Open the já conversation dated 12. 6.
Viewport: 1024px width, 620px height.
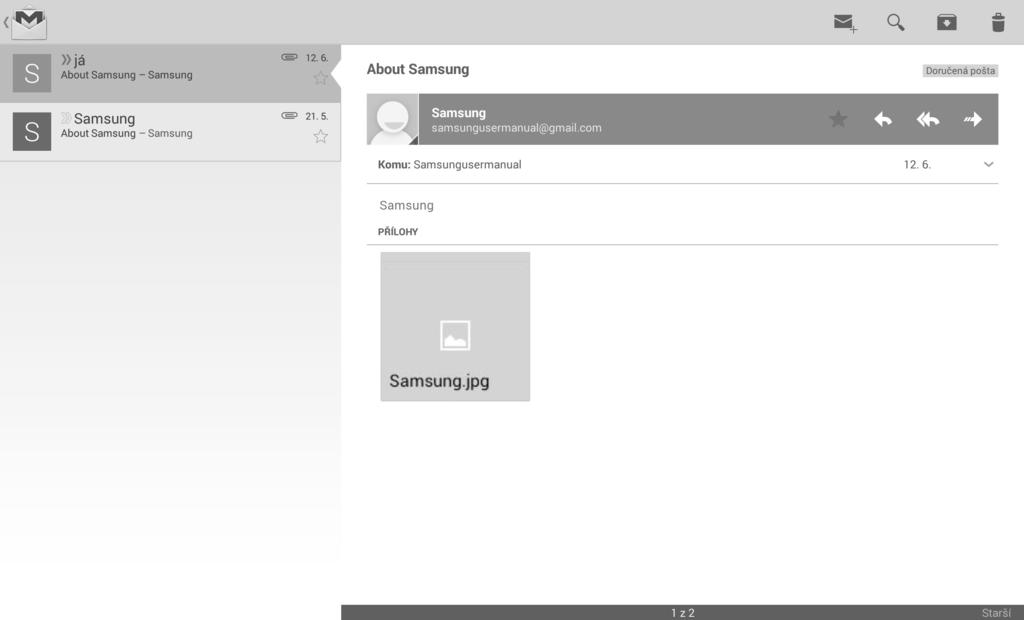(x=170, y=73)
